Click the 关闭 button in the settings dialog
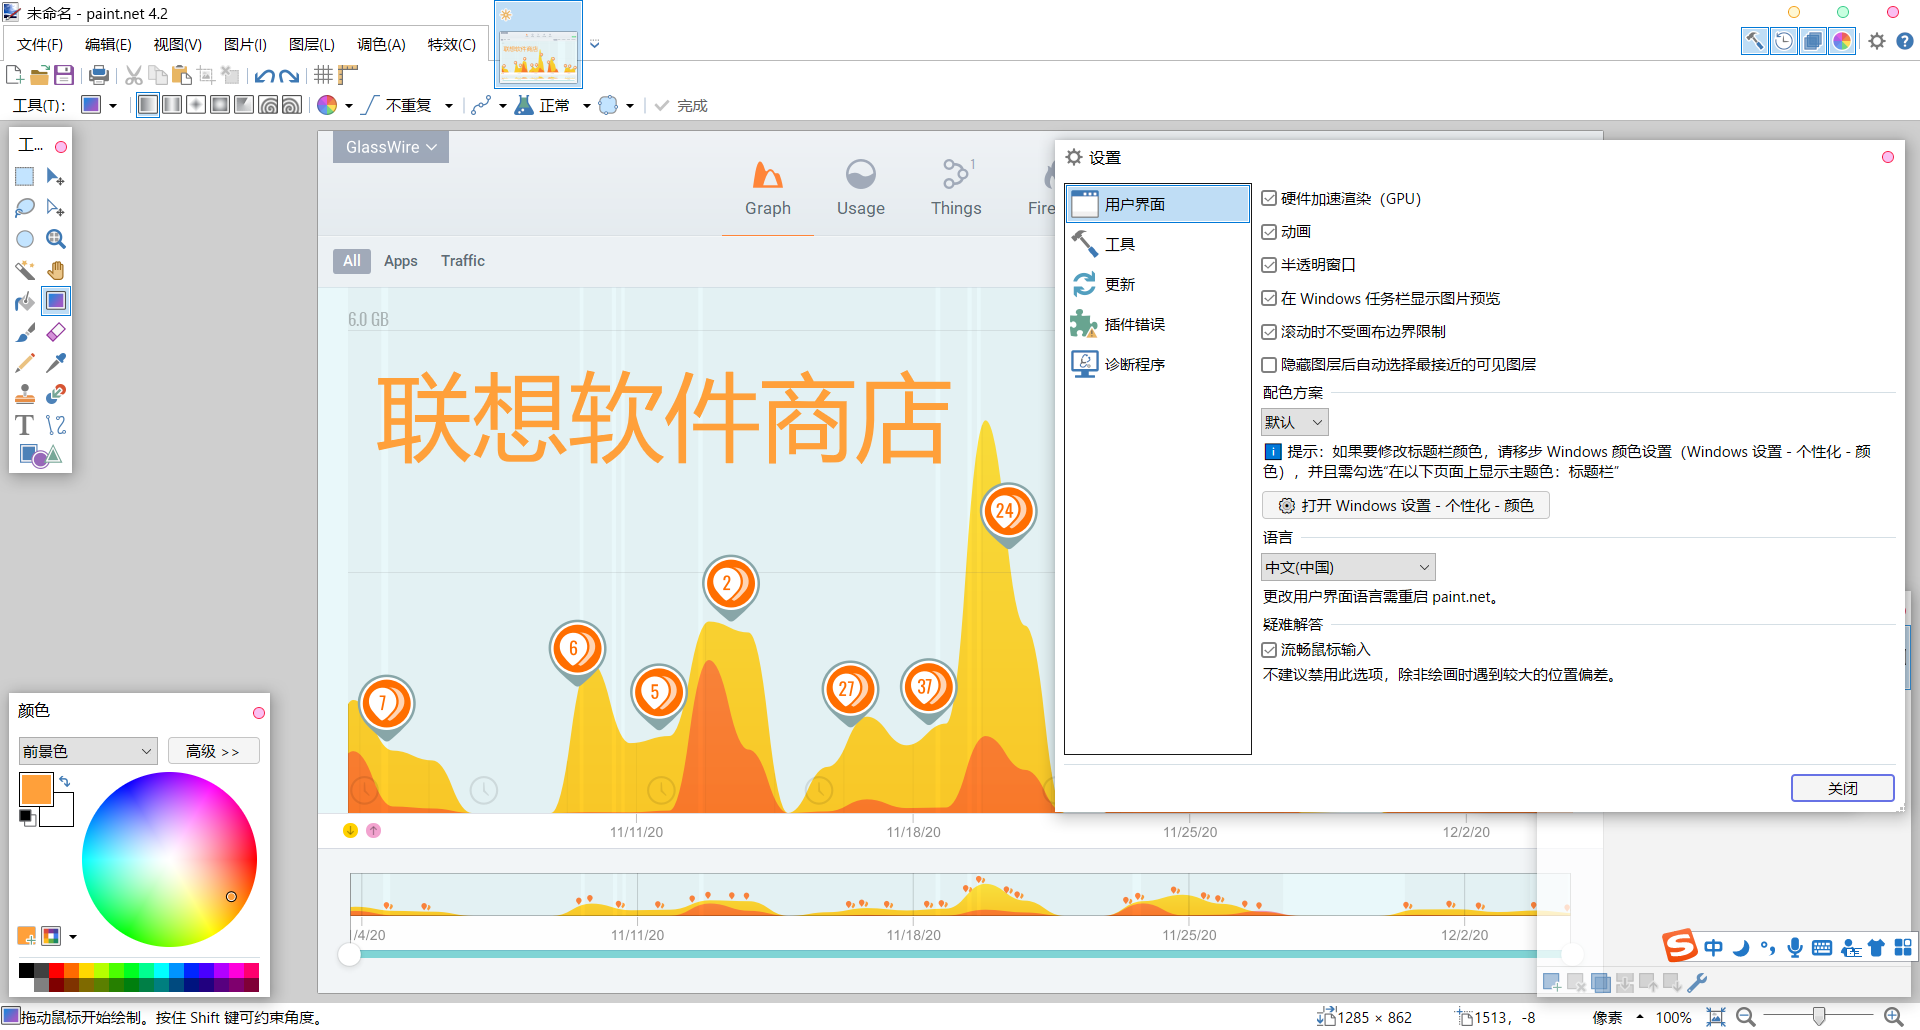 pos(1842,788)
